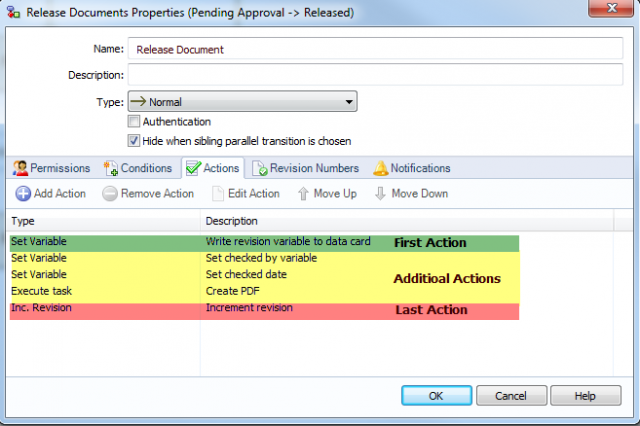Click the Type column header

[x=103, y=221]
